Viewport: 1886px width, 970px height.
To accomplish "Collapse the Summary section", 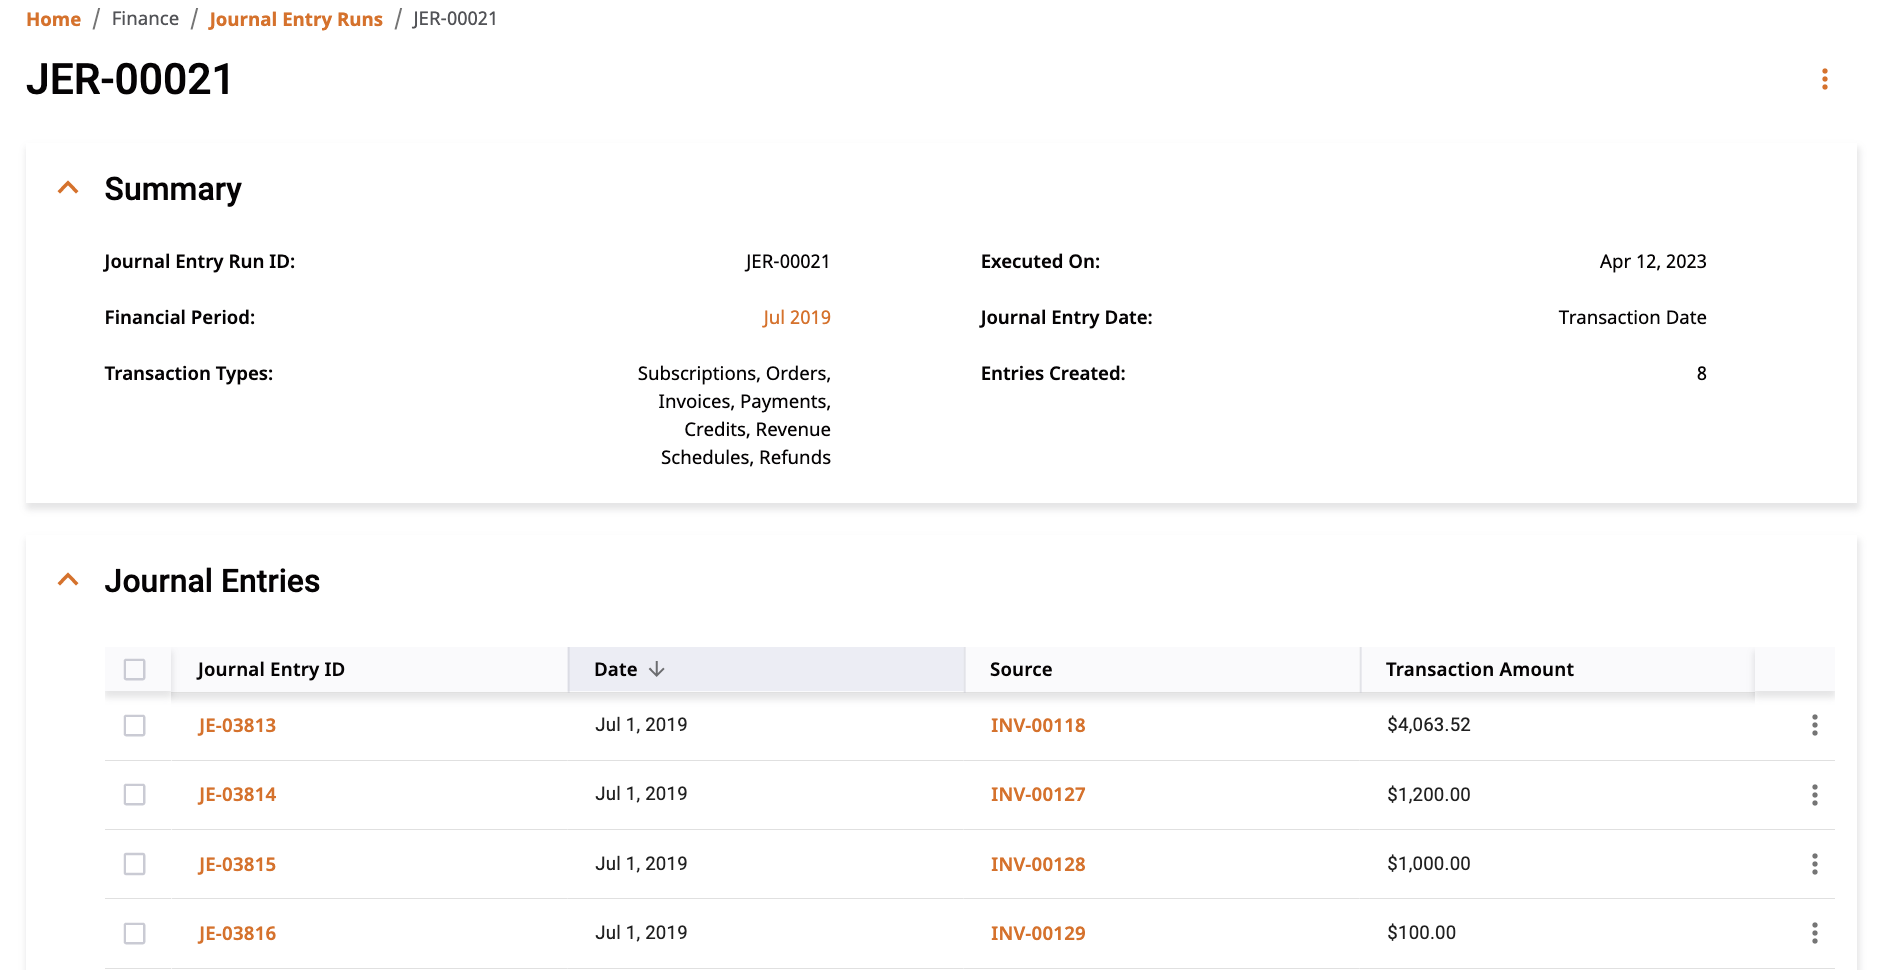I will pos(68,188).
